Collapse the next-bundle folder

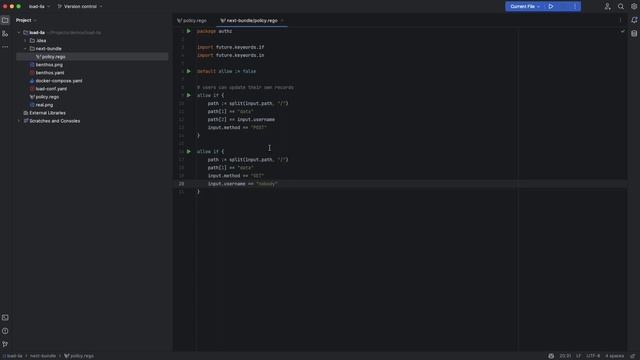[25, 49]
